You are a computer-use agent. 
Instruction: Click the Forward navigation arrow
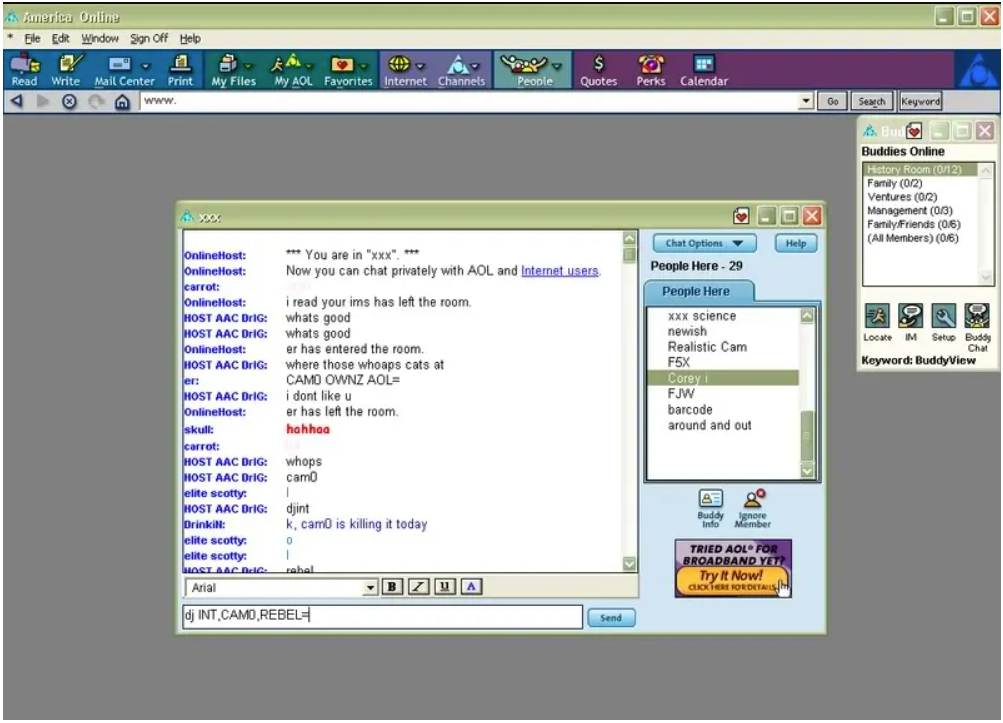click(43, 101)
